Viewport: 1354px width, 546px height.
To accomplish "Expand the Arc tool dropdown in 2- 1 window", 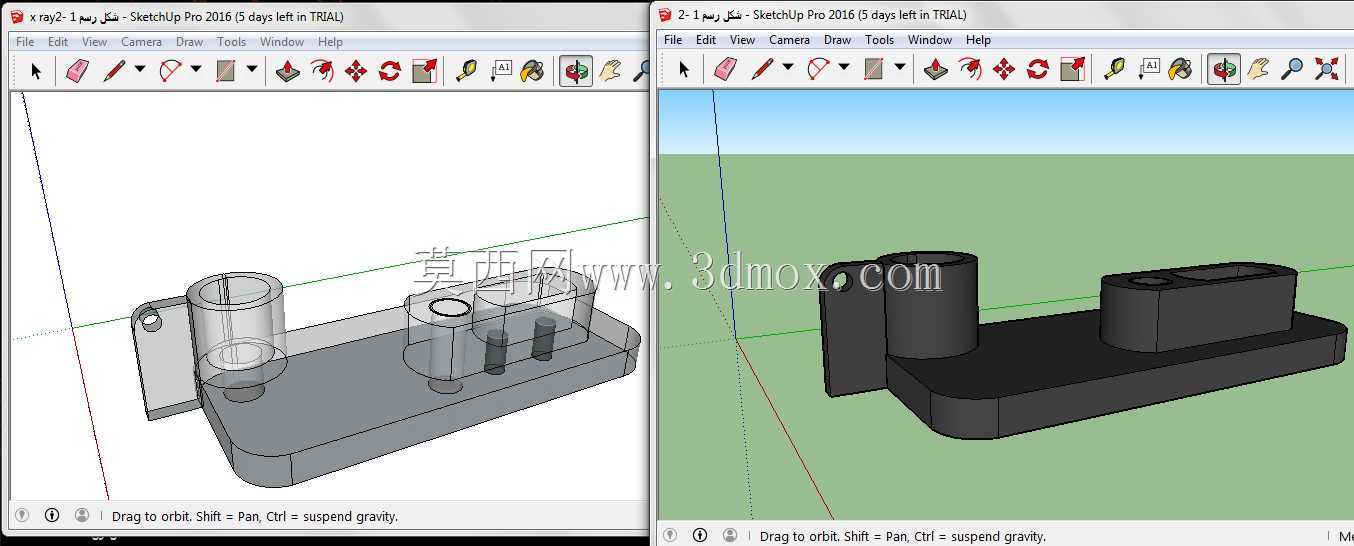I will 843,68.
